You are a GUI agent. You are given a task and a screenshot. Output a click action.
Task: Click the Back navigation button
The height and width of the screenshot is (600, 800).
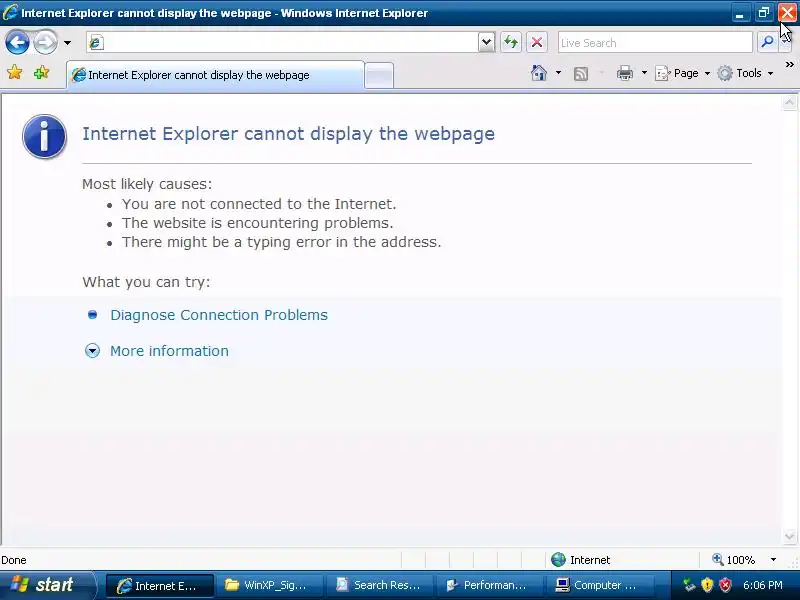[x=17, y=42]
